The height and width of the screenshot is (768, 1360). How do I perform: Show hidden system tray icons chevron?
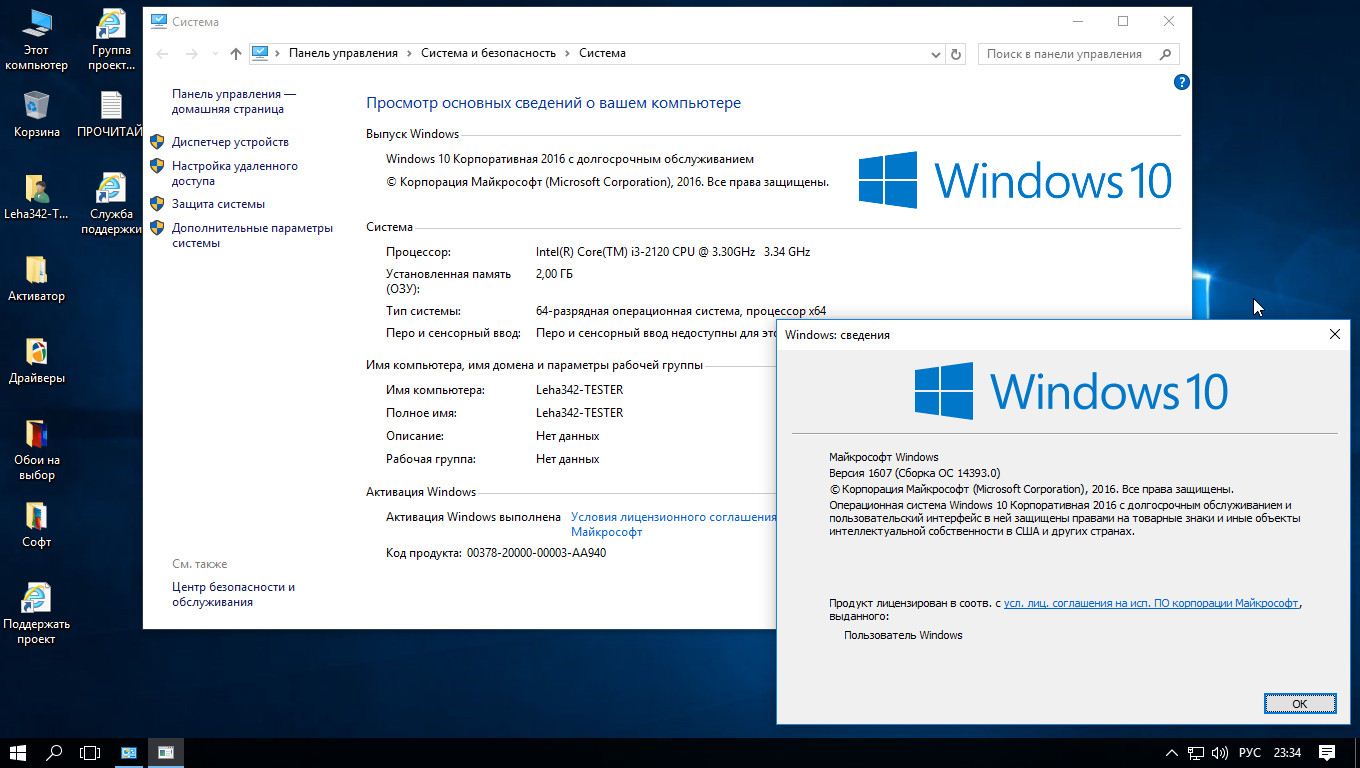(1172, 752)
